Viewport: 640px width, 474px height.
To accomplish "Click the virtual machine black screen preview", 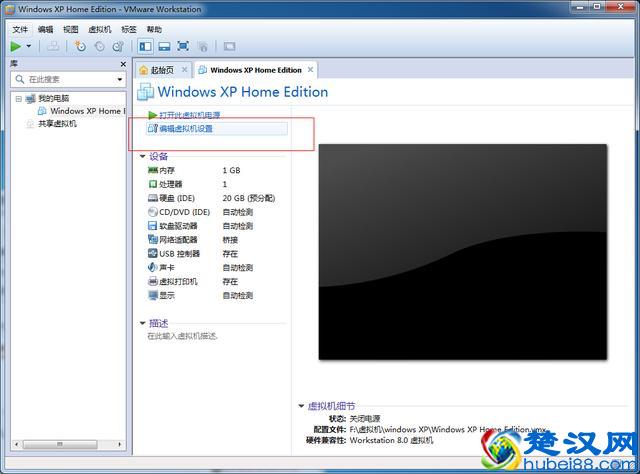I will [x=463, y=252].
